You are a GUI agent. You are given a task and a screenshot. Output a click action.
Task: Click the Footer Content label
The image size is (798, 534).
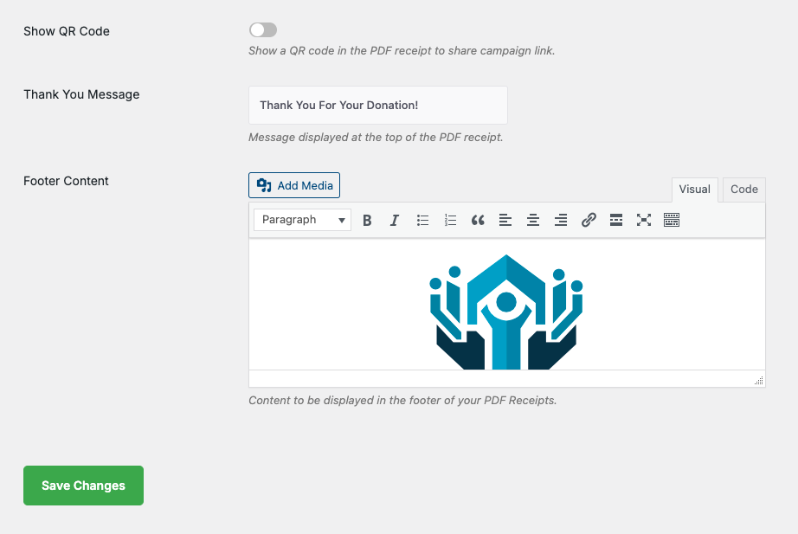(x=66, y=181)
